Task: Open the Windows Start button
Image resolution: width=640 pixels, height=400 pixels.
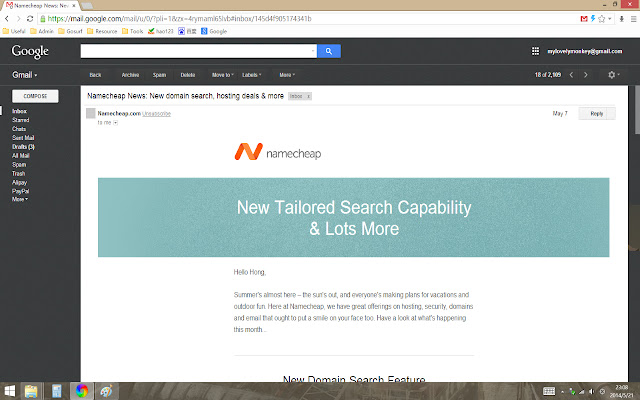Action: [x=9, y=391]
